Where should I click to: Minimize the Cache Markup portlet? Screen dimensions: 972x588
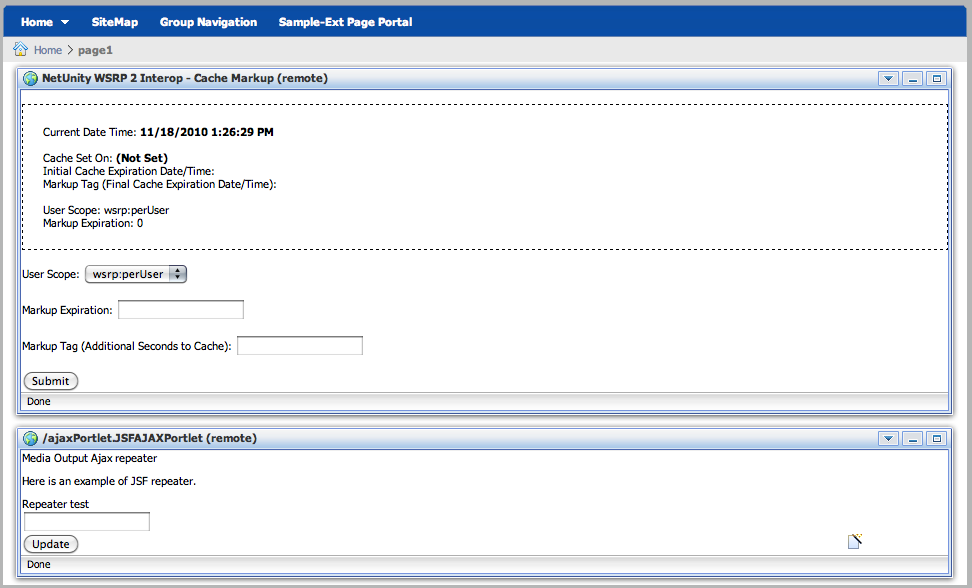(912, 78)
